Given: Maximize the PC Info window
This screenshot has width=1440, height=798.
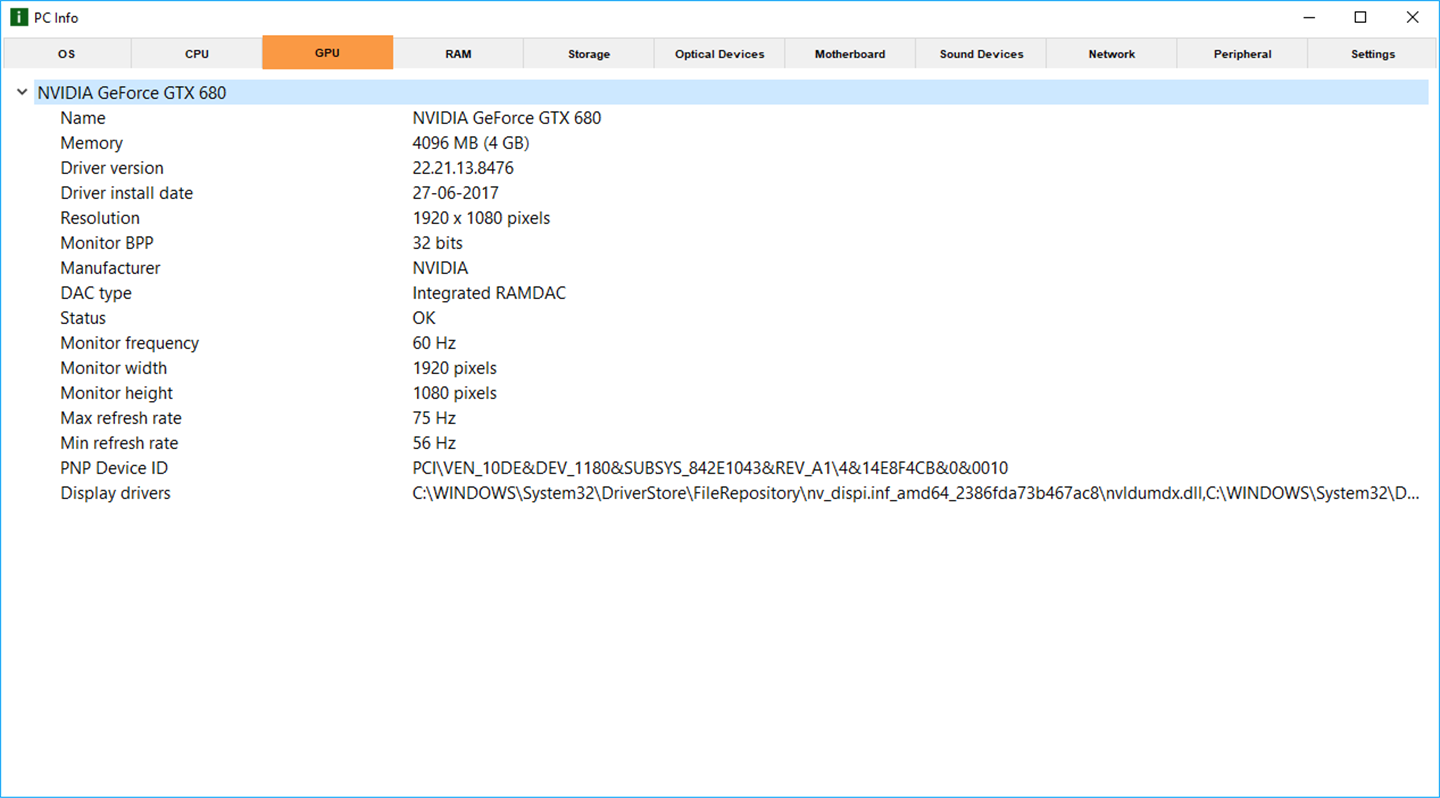Looking at the screenshot, I should [1360, 18].
